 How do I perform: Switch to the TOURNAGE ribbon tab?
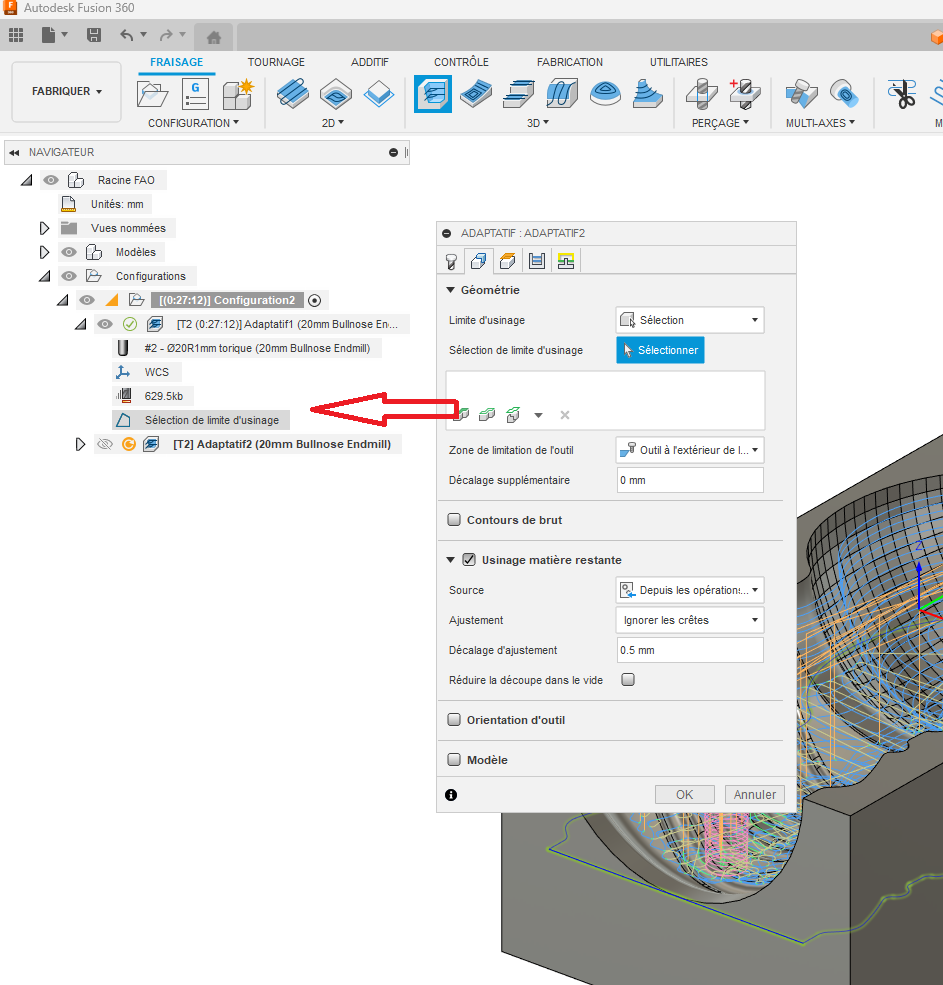(276, 62)
